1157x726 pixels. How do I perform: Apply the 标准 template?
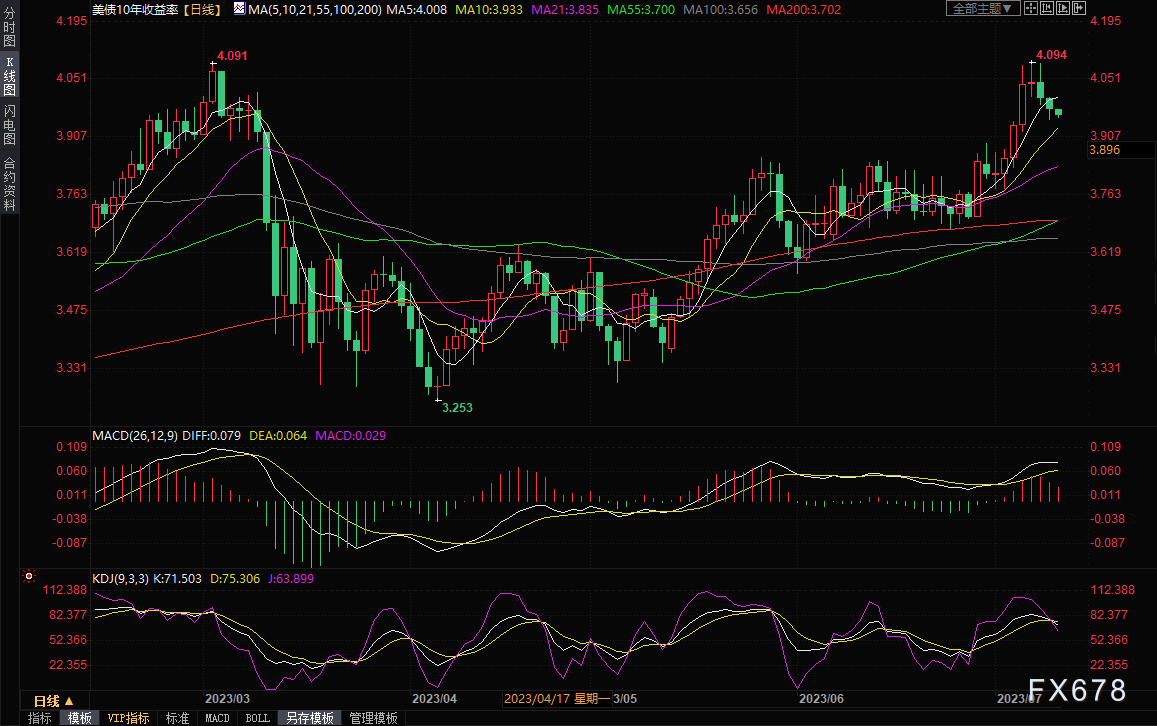point(177,718)
